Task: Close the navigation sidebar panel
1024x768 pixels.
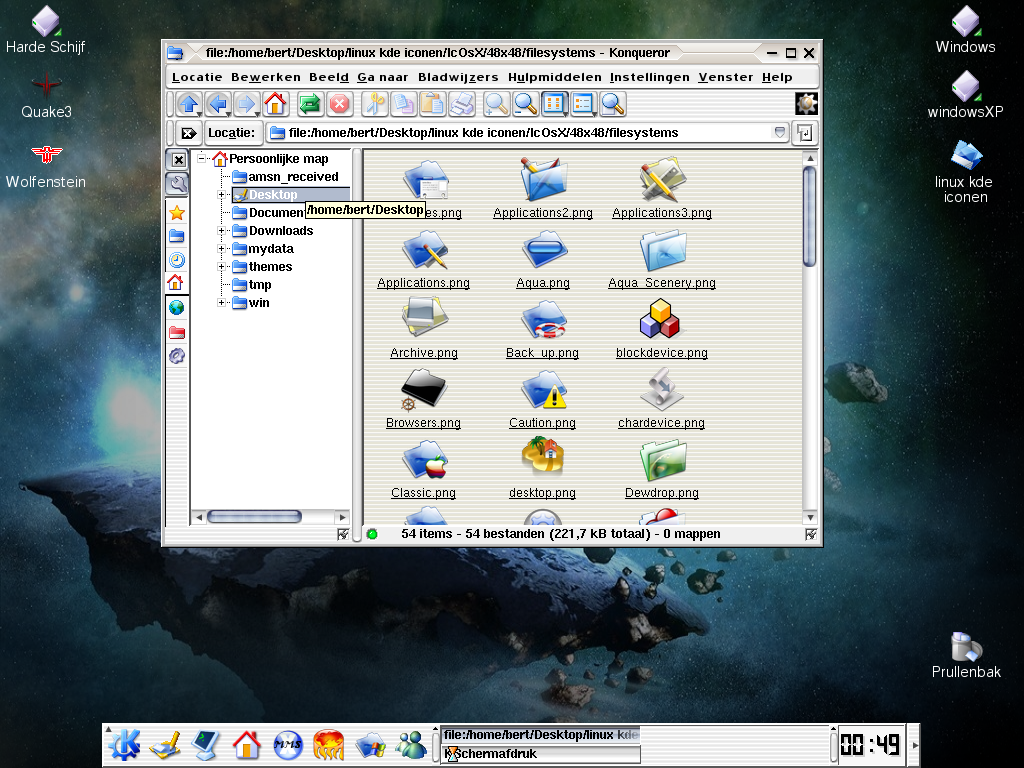Action: coord(178,159)
